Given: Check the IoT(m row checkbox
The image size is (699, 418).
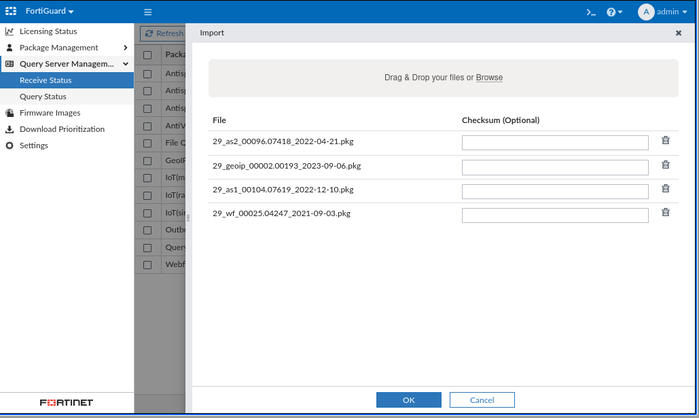Looking at the screenshot, I should pyautogui.click(x=147, y=178).
